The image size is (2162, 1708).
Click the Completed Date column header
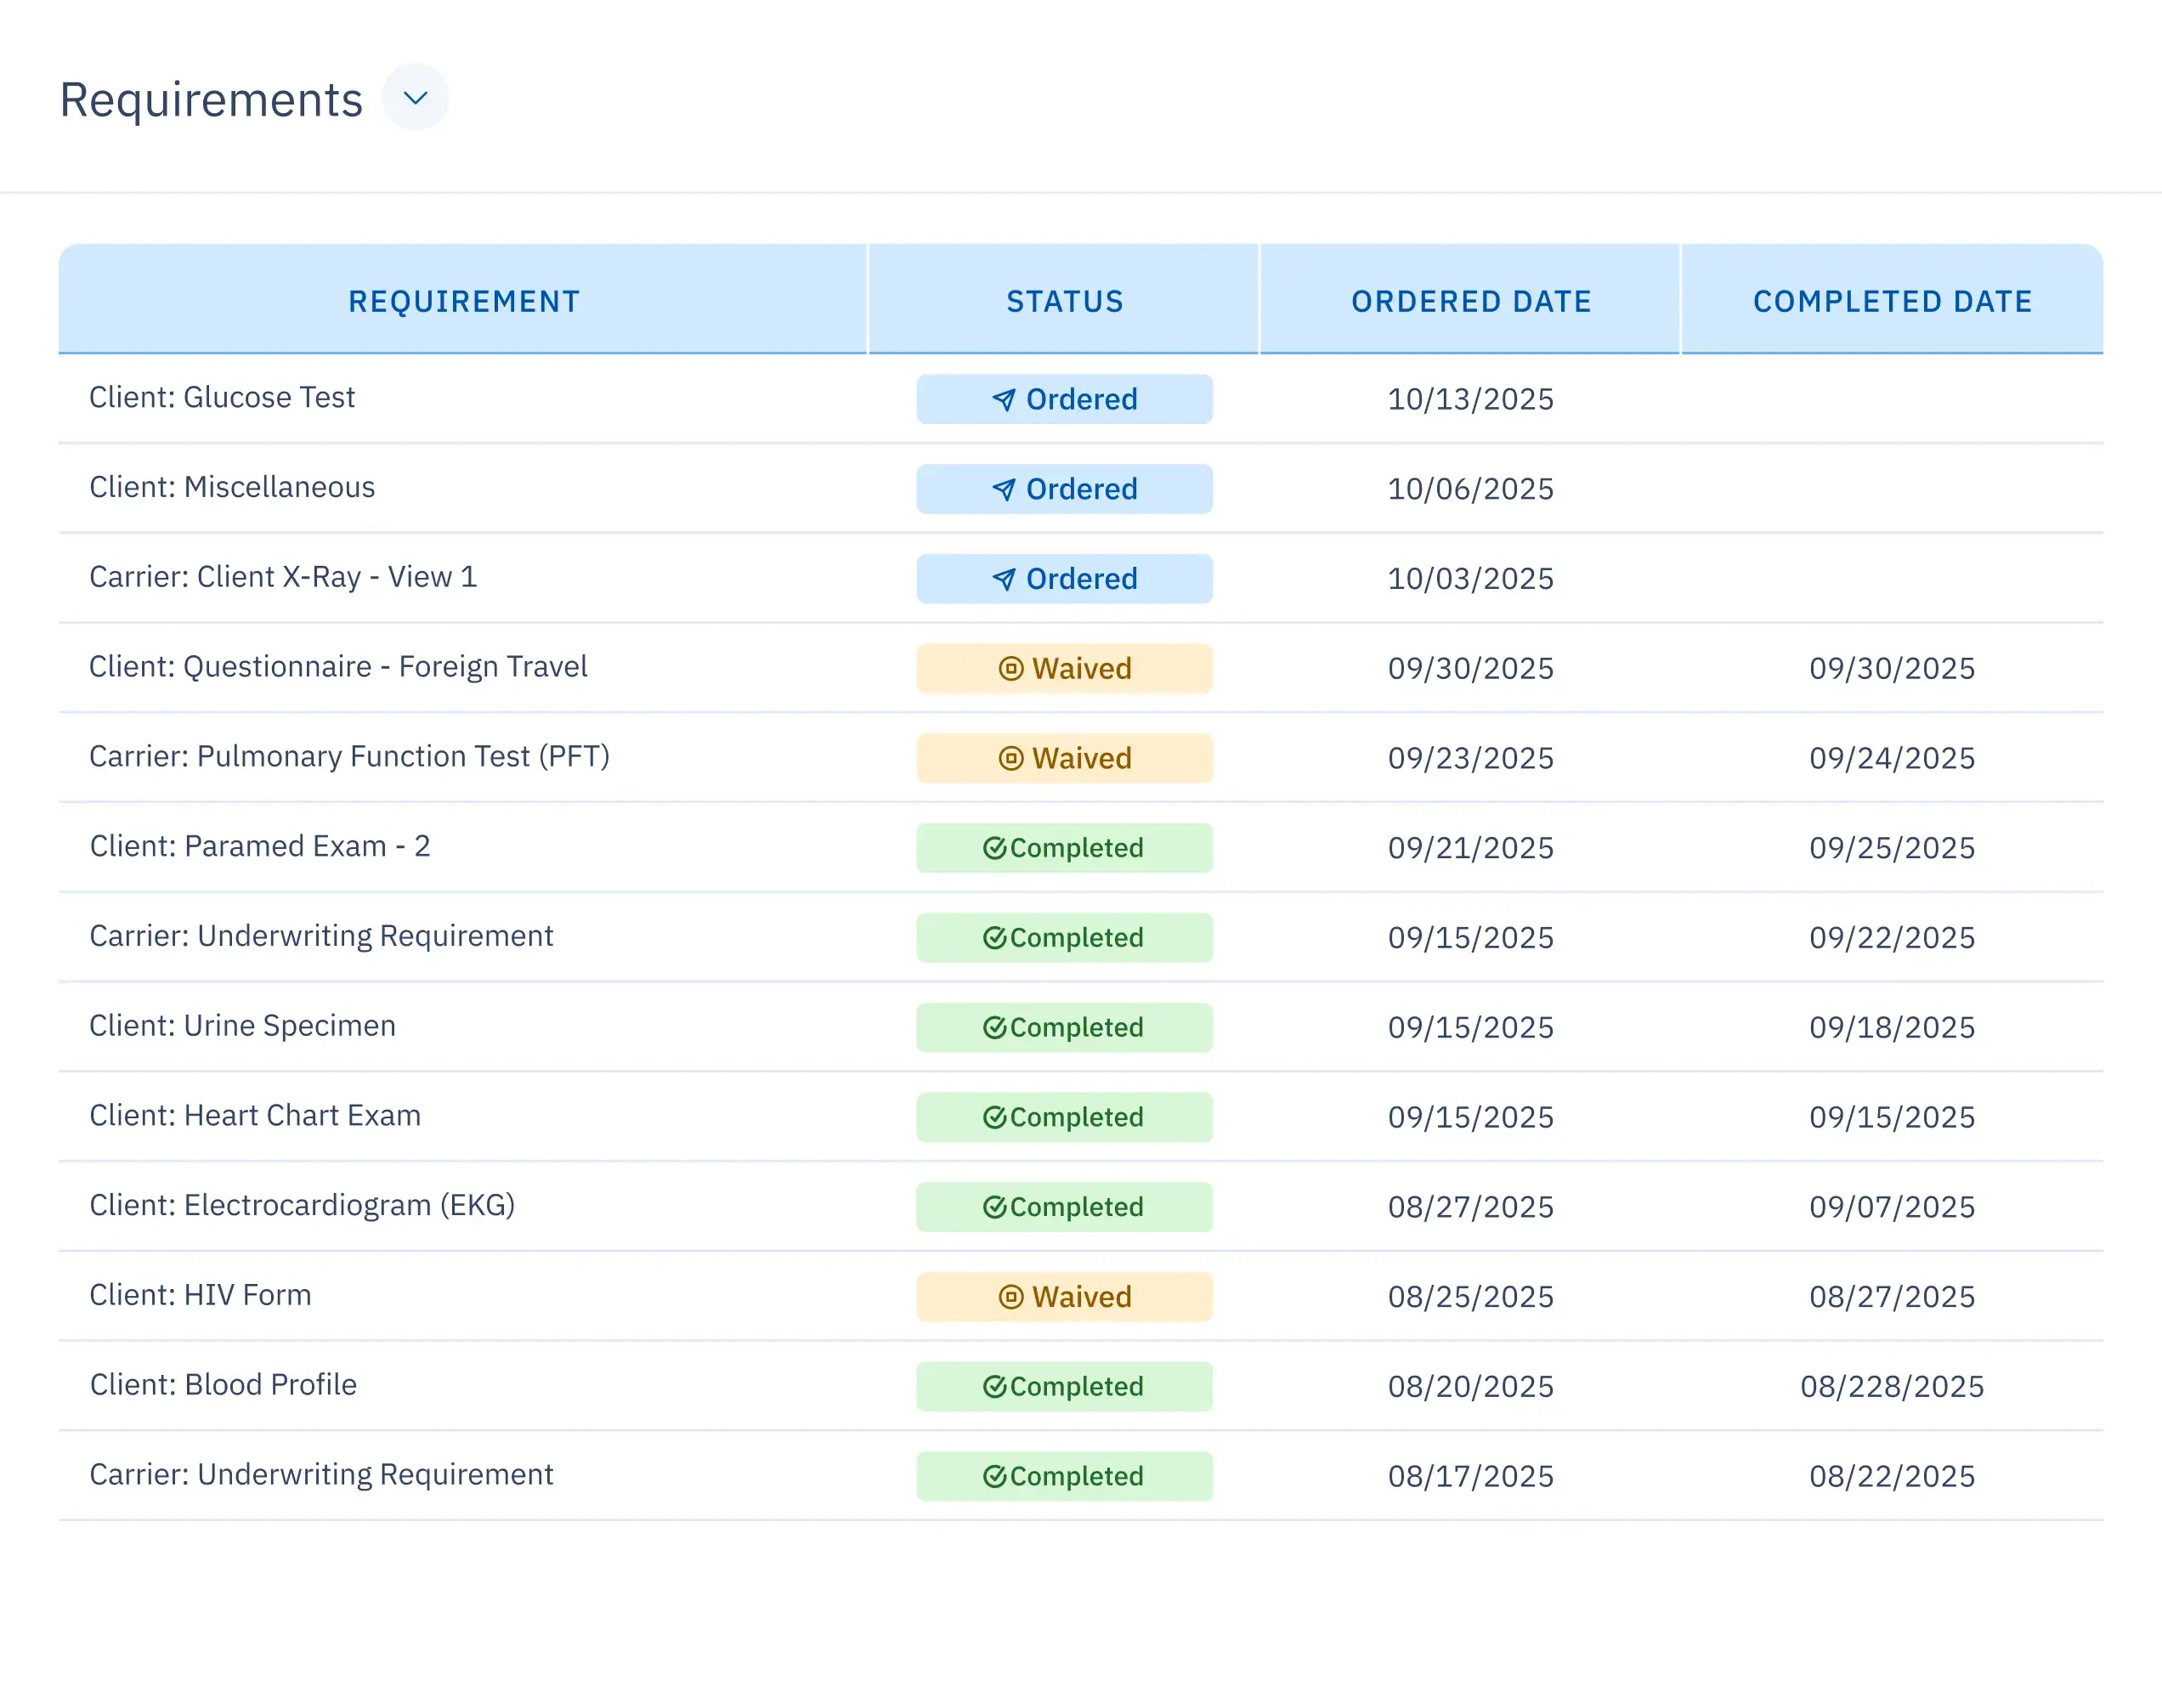[1892, 301]
